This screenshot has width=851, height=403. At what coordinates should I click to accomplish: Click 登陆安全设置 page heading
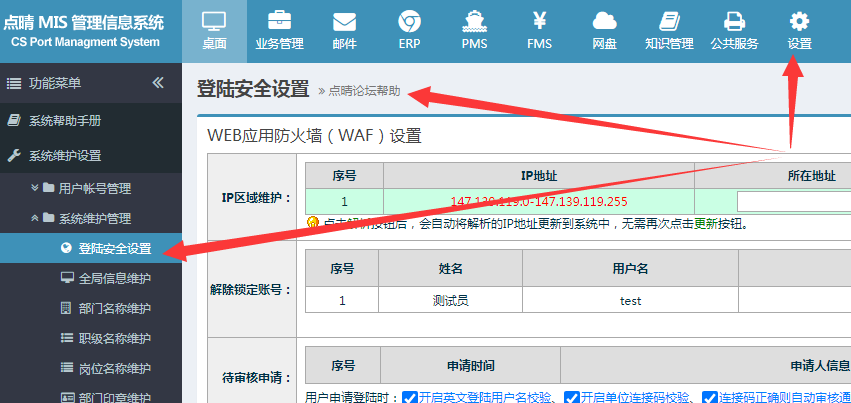click(253, 89)
